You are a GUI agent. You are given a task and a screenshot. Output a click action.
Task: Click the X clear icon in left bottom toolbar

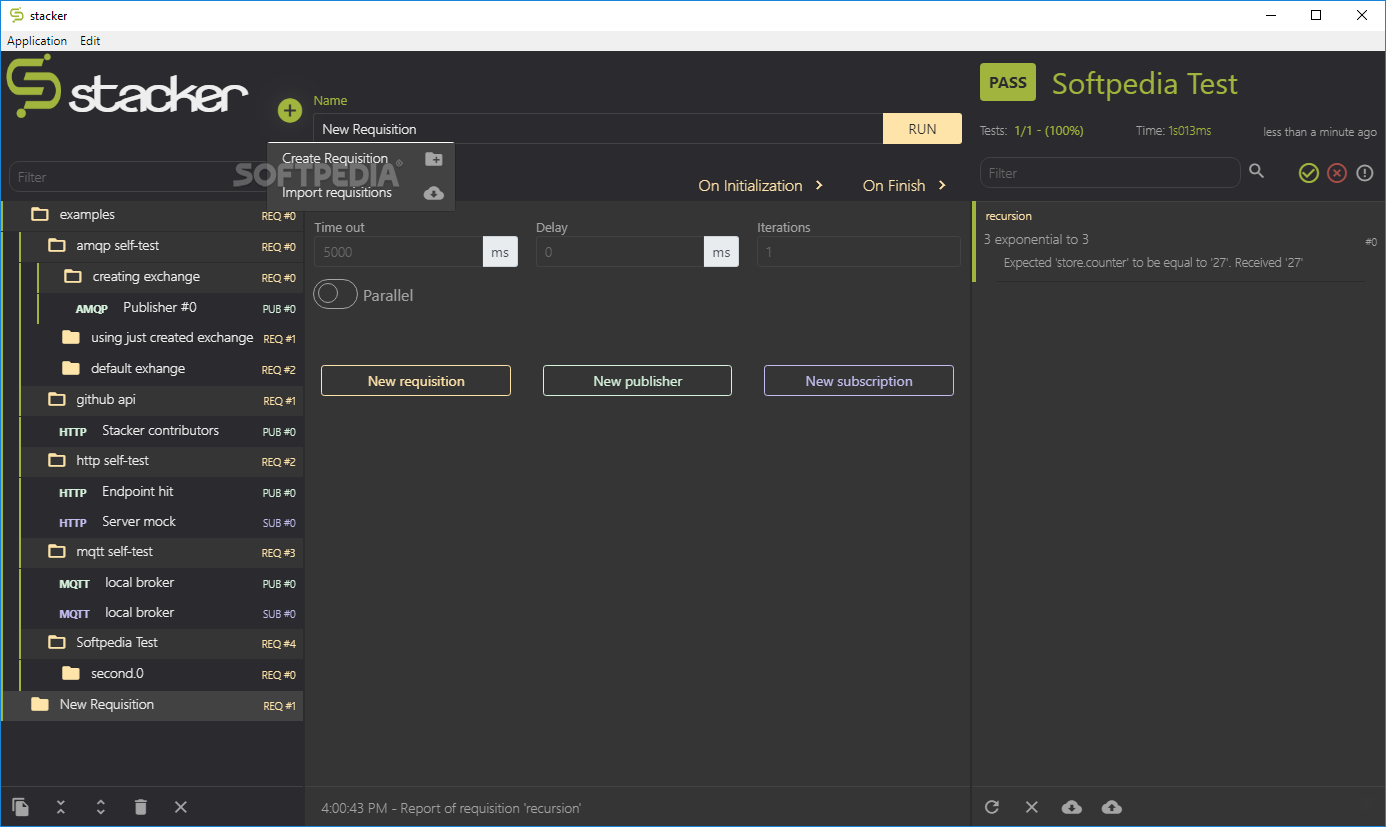click(x=181, y=807)
